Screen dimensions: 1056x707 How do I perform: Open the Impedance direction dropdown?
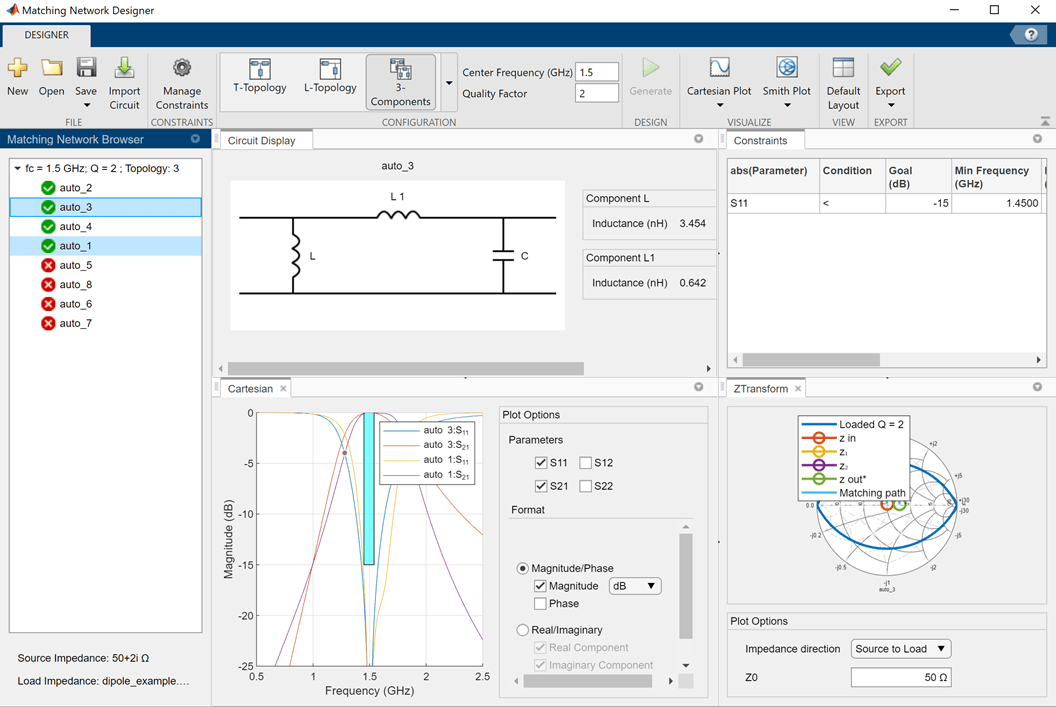tap(900, 649)
